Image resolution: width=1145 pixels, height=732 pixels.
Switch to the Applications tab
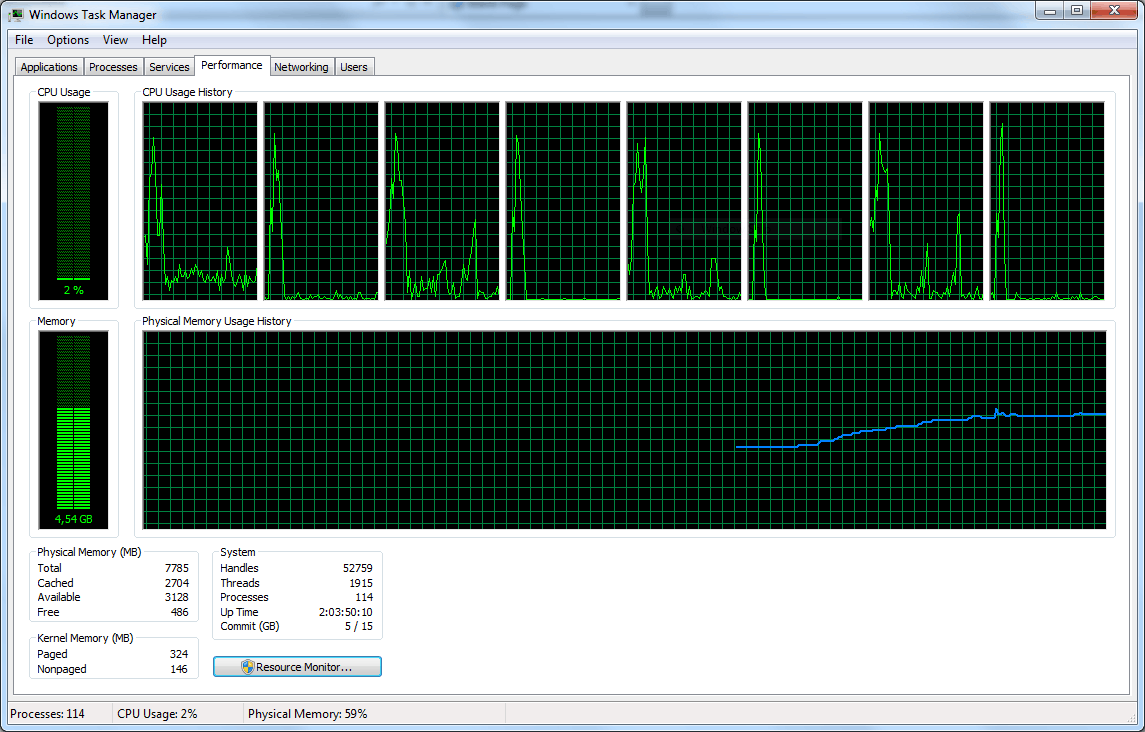tap(49, 67)
